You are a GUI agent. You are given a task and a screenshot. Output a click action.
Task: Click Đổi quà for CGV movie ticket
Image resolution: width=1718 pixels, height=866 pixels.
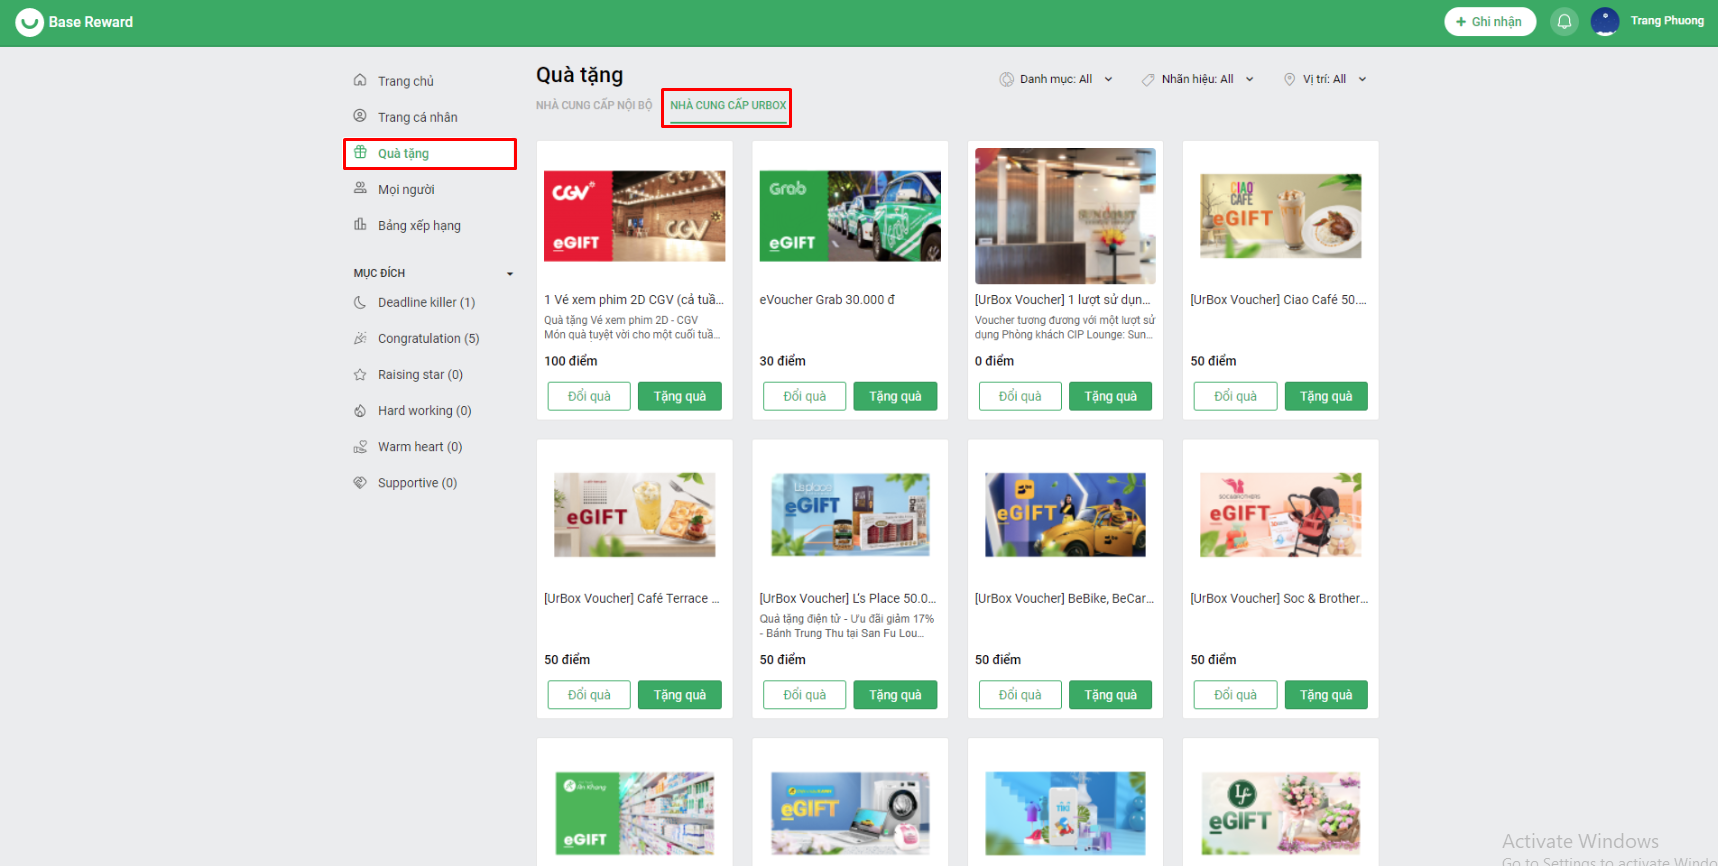(x=589, y=396)
